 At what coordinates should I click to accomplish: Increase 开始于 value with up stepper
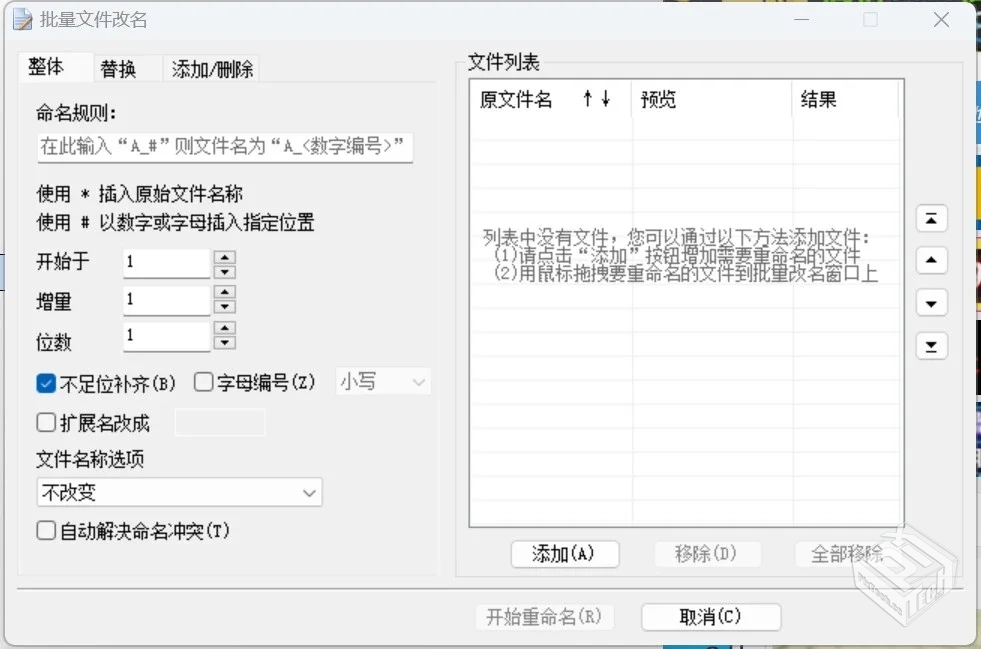[x=227, y=256]
